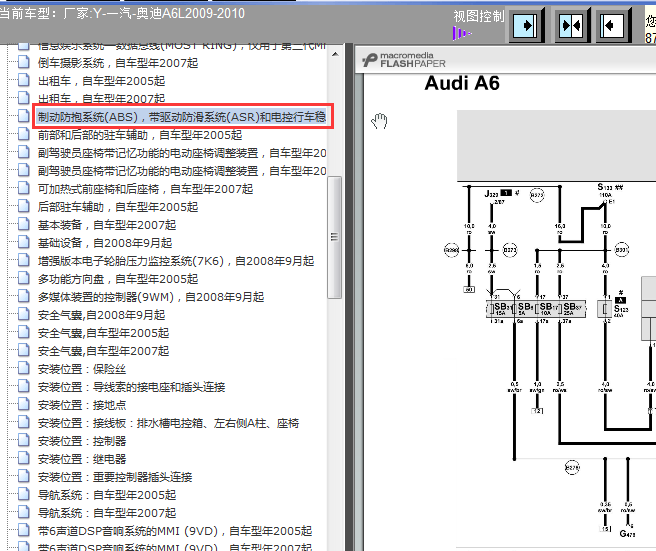Open 带6声道DSP音响系统的MMI (9VD)，自车型年2005起
656x551 pixels.
[175, 531]
